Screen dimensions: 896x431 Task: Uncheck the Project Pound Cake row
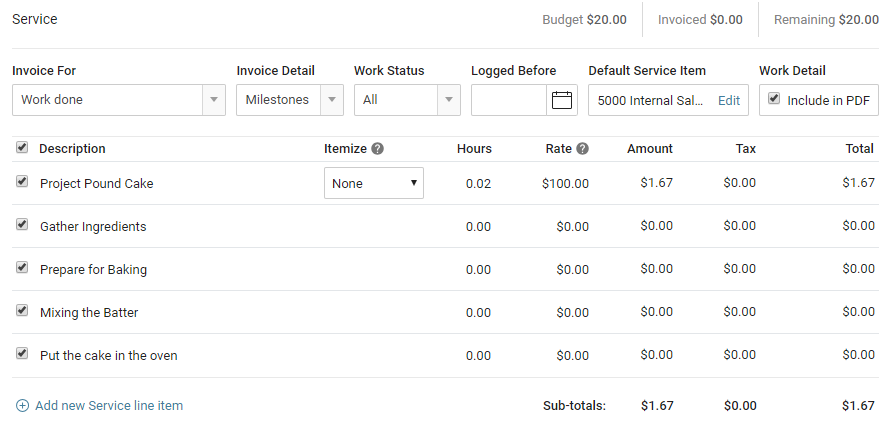(22, 182)
